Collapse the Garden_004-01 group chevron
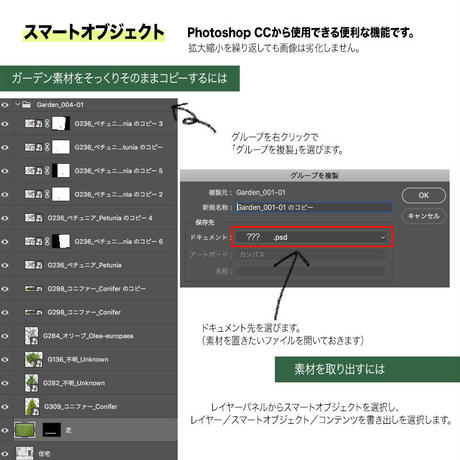460x460 pixels. point(18,105)
